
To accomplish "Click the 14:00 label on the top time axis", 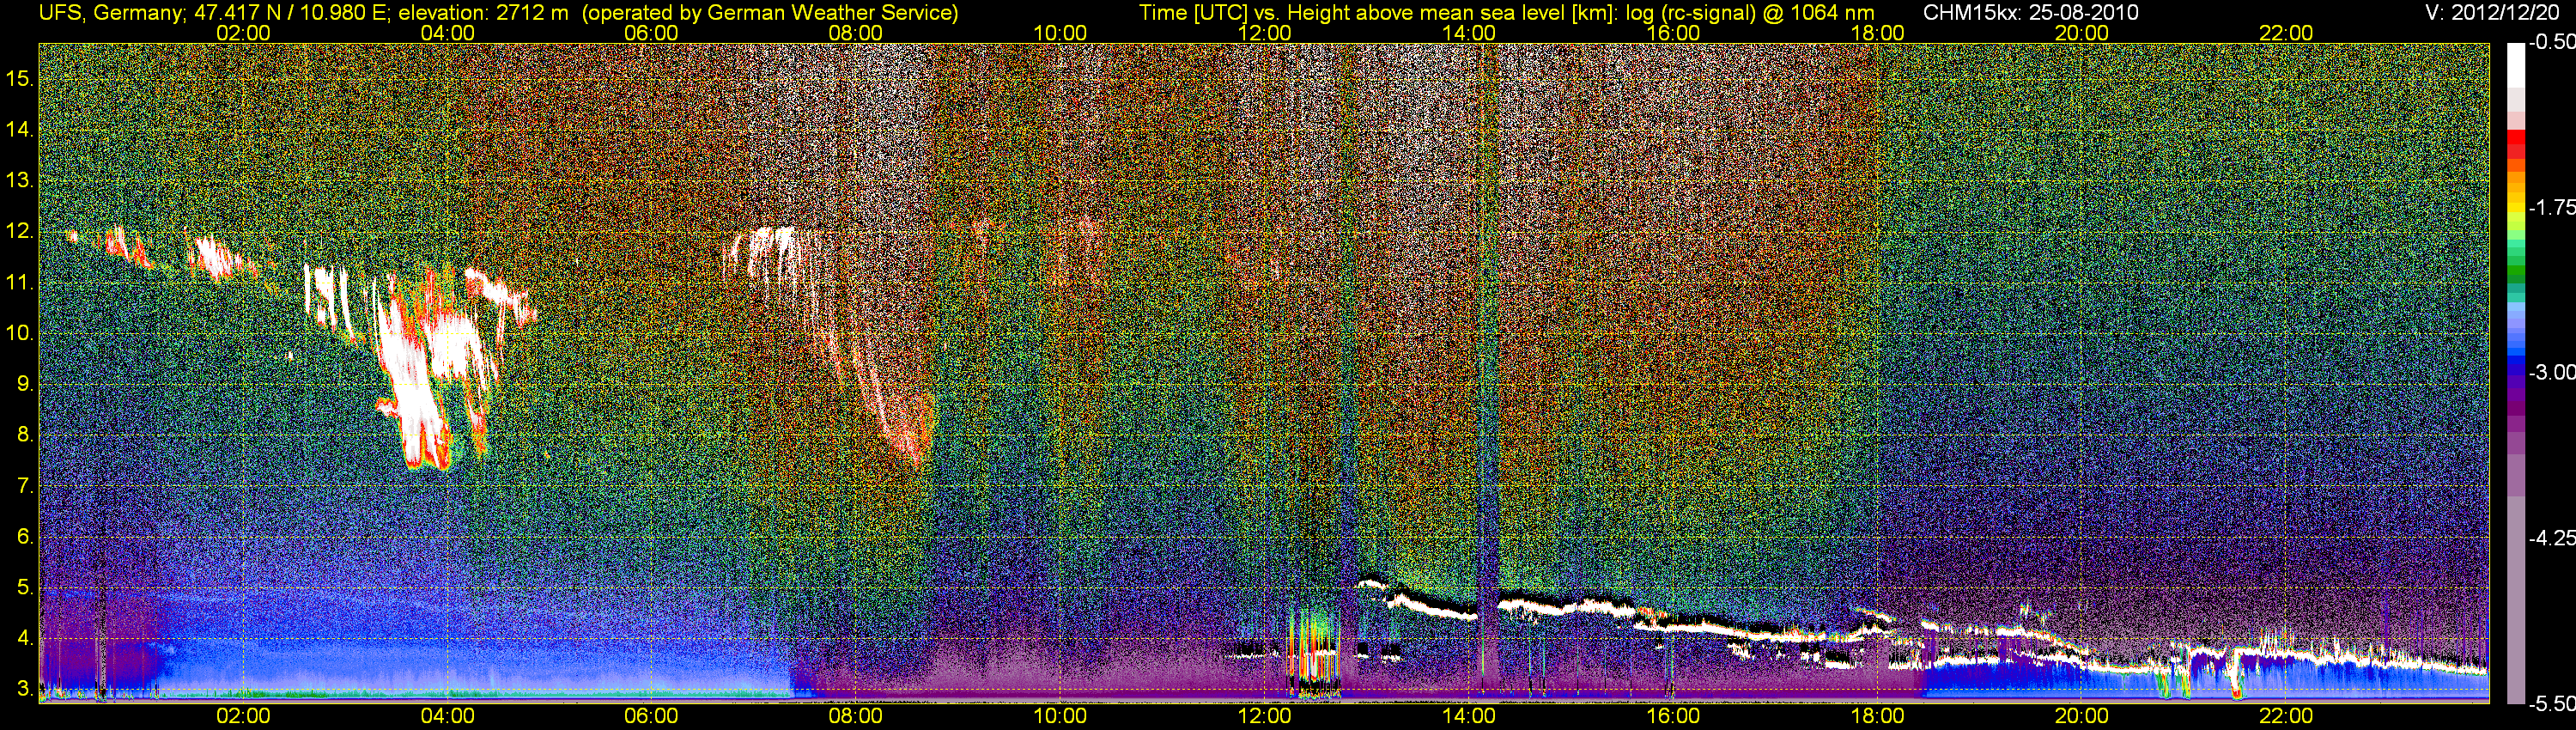I will 1469,33.
